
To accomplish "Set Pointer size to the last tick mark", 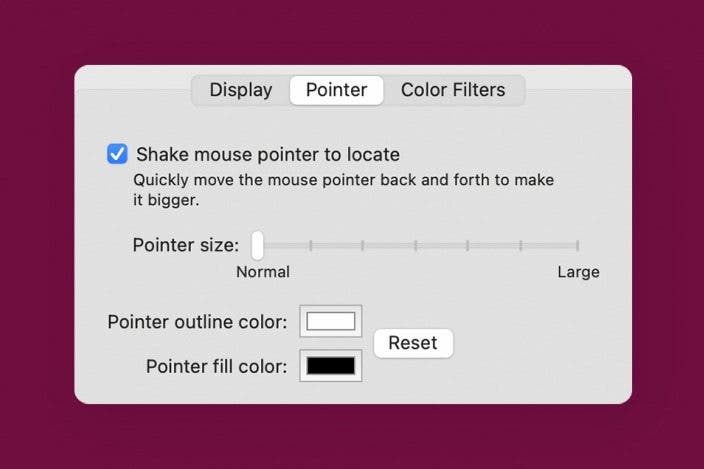I will click(x=578, y=245).
